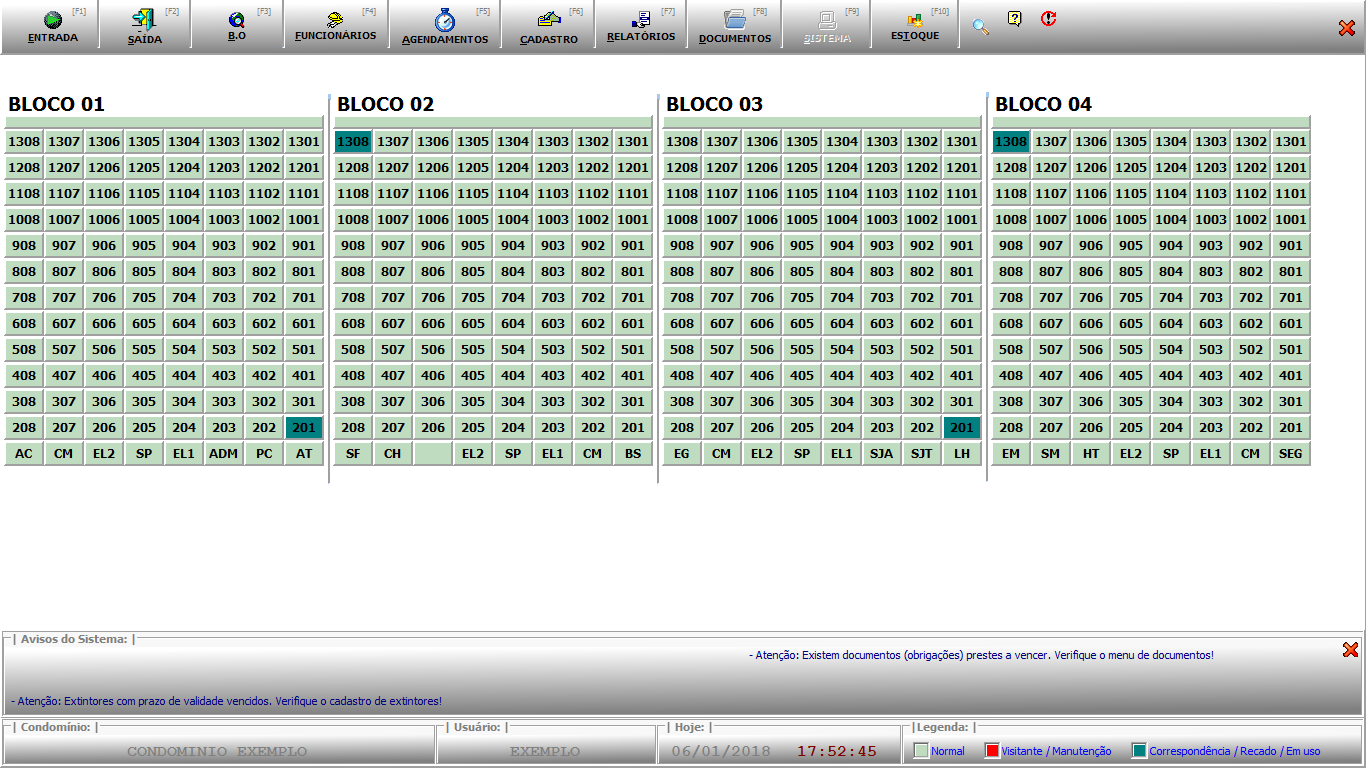Viewport: 1366px width, 769px height.
Task: Click the documents expiring warning message
Action: point(984,656)
